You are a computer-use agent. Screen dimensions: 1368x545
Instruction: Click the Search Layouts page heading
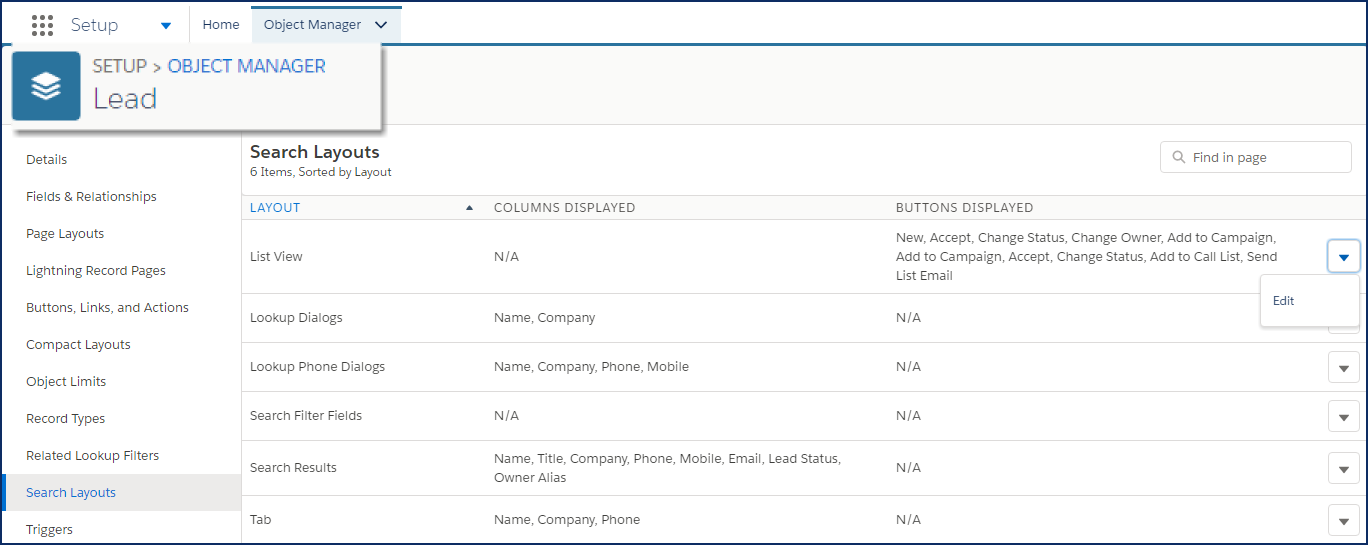(x=315, y=152)
